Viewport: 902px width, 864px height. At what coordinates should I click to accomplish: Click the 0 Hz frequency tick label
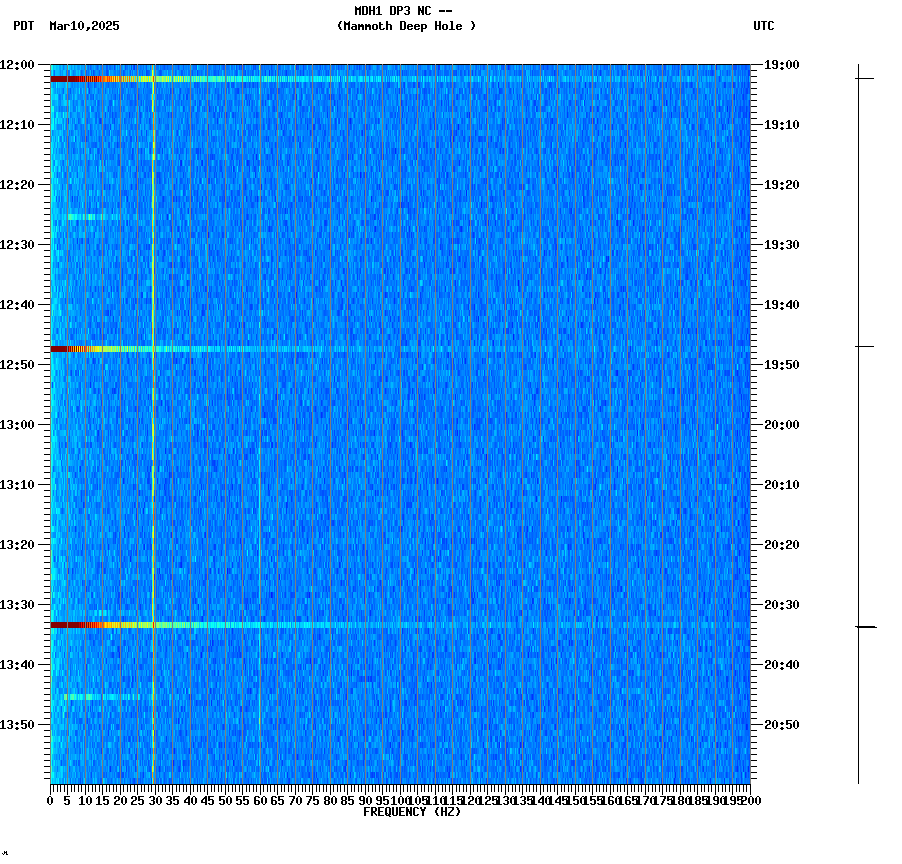(47, 800)
